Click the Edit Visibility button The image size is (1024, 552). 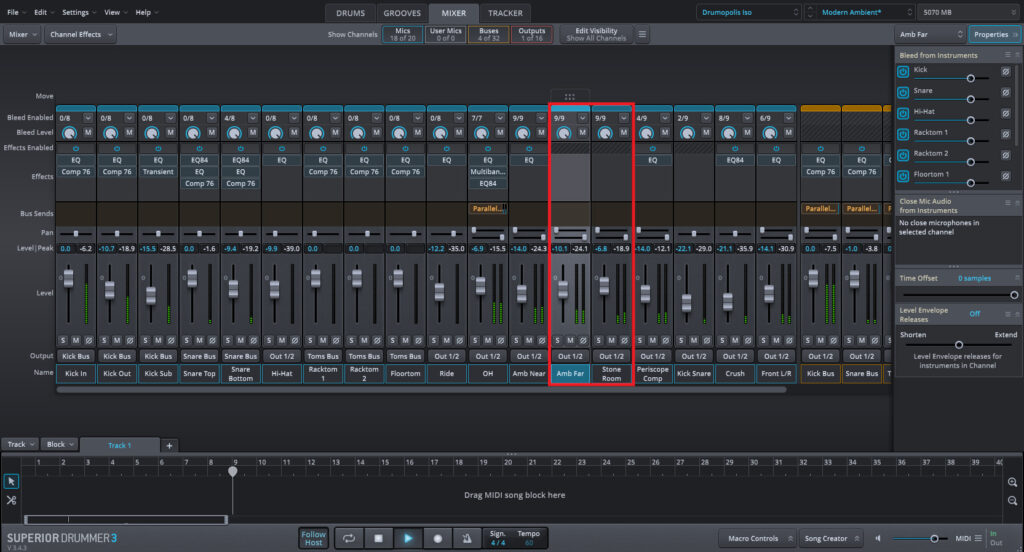tap(596, 34)
